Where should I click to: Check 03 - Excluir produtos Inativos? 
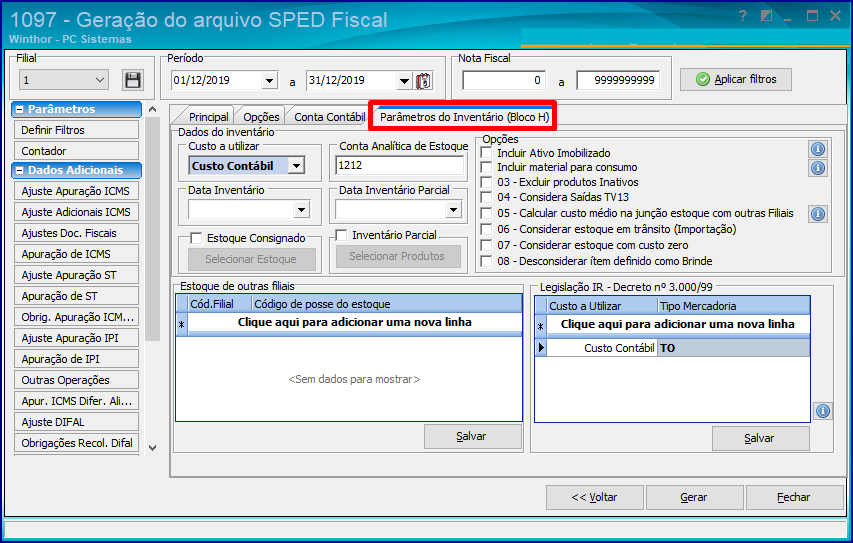pyautogui.click(x=486, y=182)
